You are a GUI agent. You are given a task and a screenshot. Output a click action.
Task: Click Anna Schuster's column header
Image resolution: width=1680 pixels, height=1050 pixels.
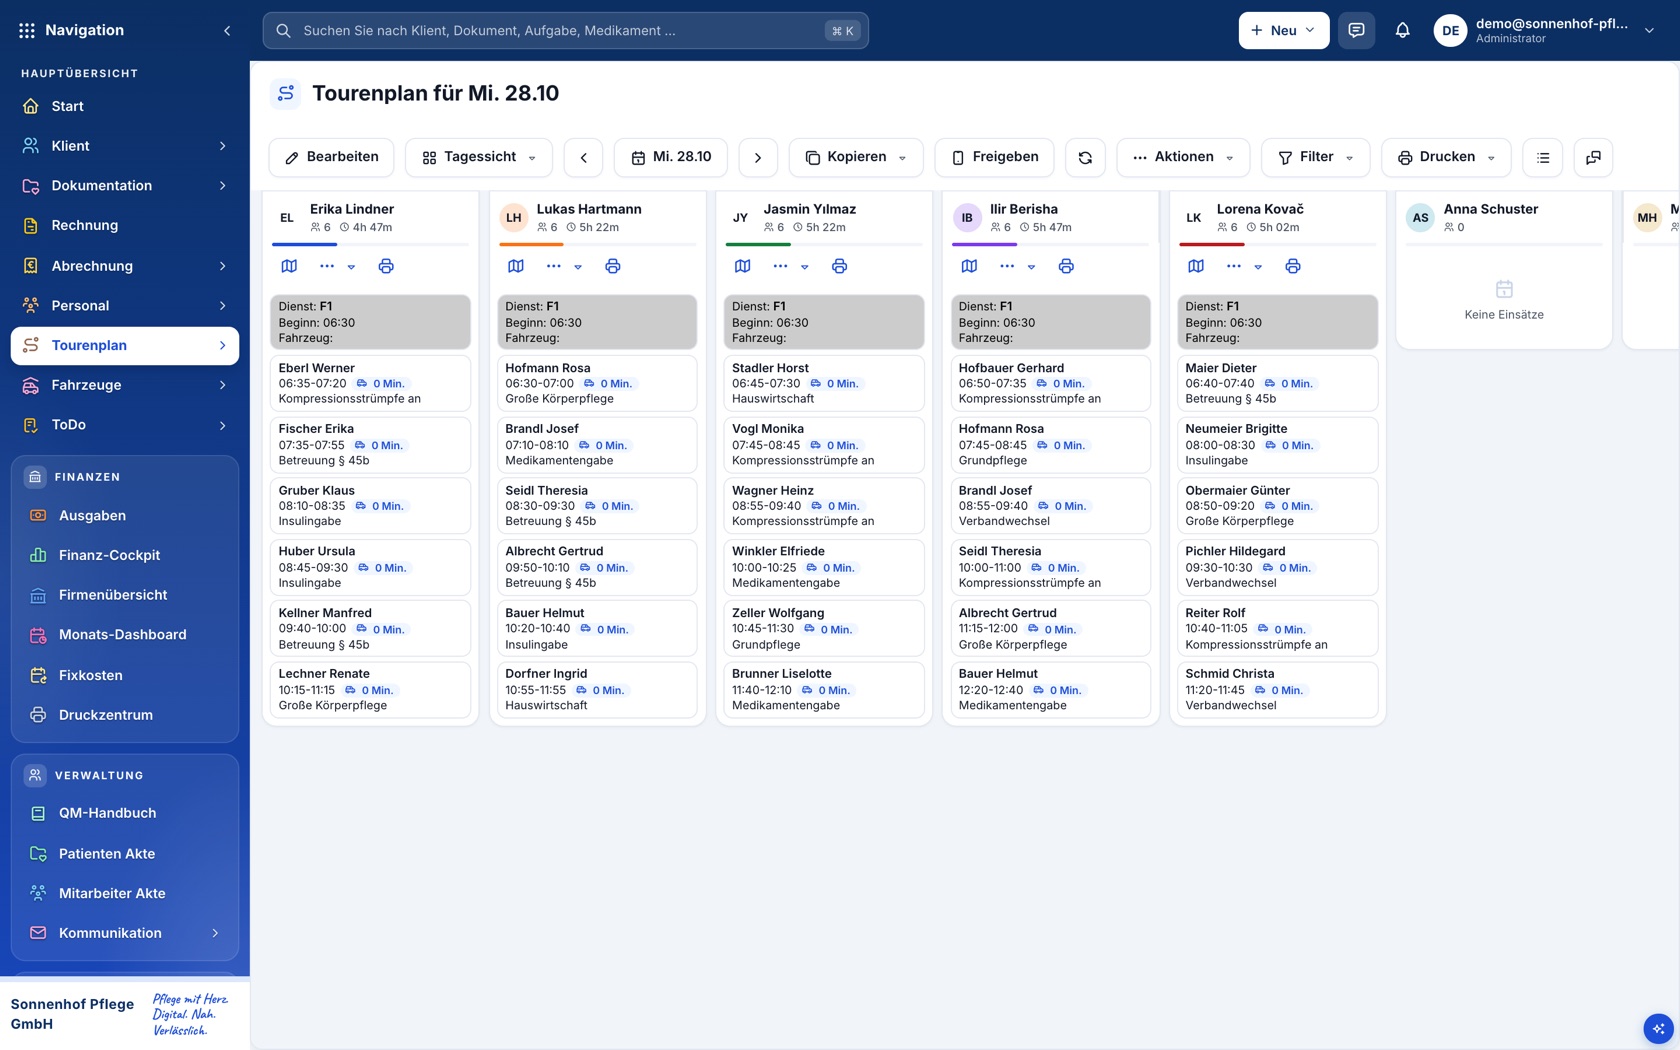coord(1504,217)
